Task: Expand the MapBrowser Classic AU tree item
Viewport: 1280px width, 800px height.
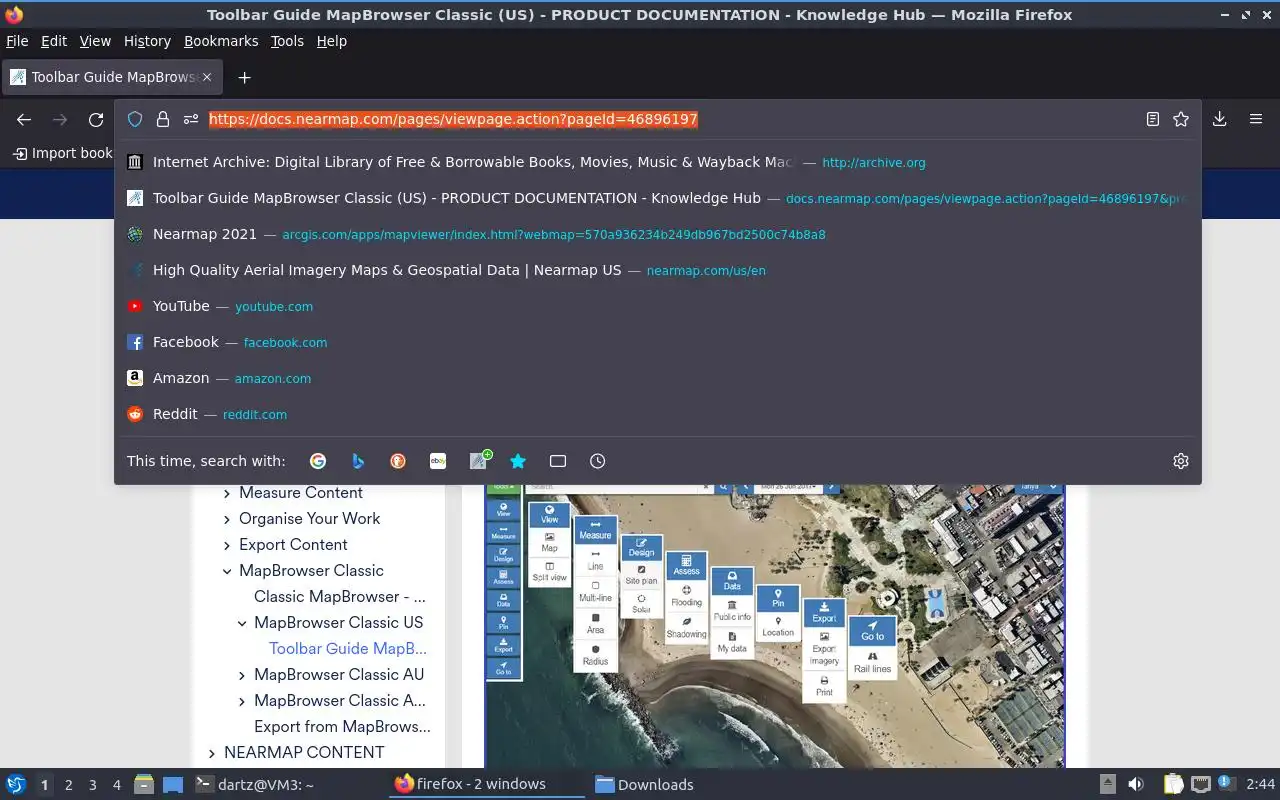Action: tap(242, 675)
